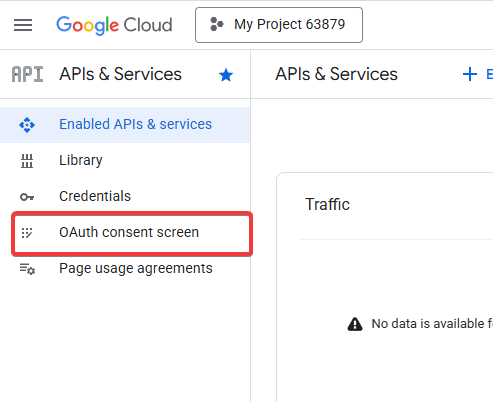Open the Credentials menu item
493x402 pixels.
125,196
